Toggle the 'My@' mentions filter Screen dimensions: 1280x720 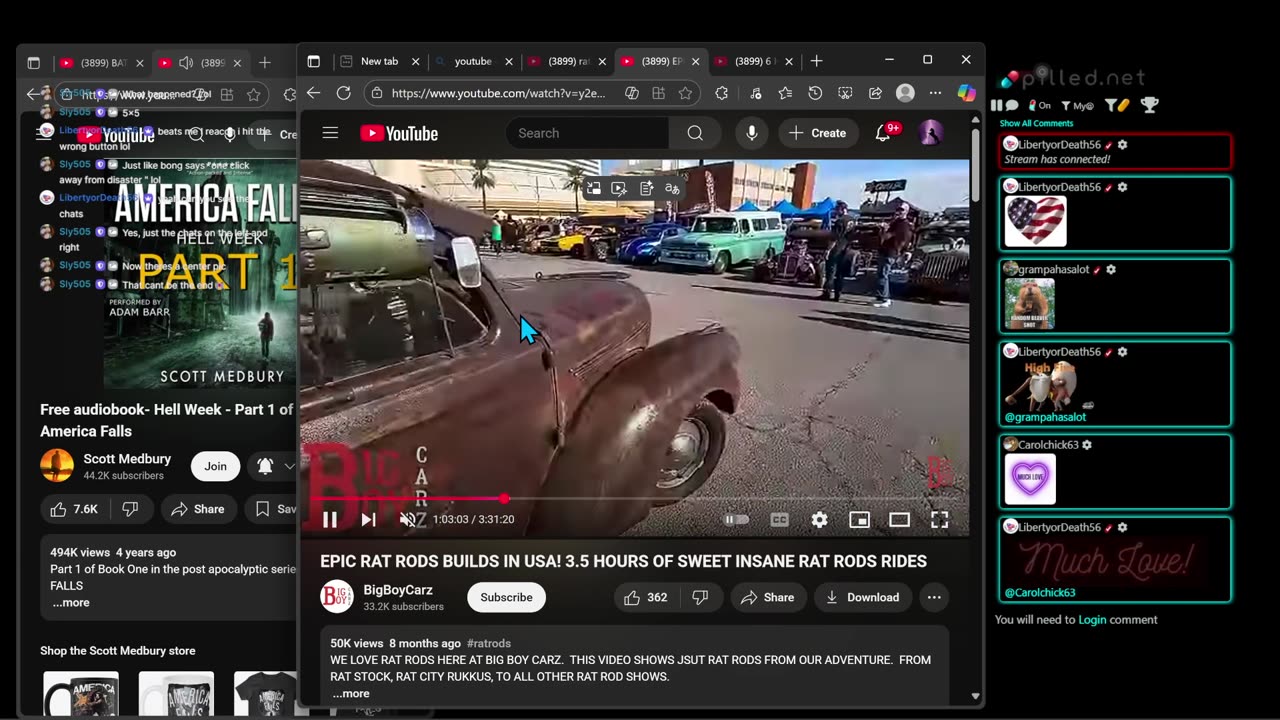(1077, 105)
